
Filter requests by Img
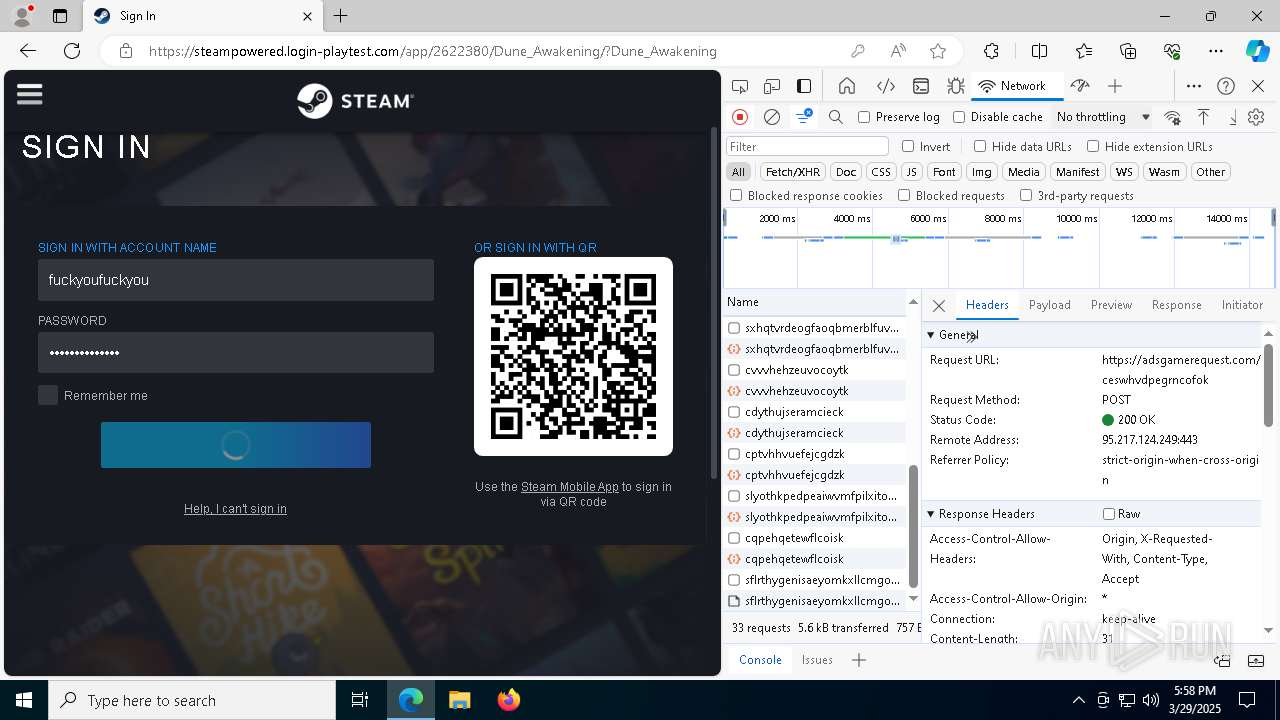(982, 172)
